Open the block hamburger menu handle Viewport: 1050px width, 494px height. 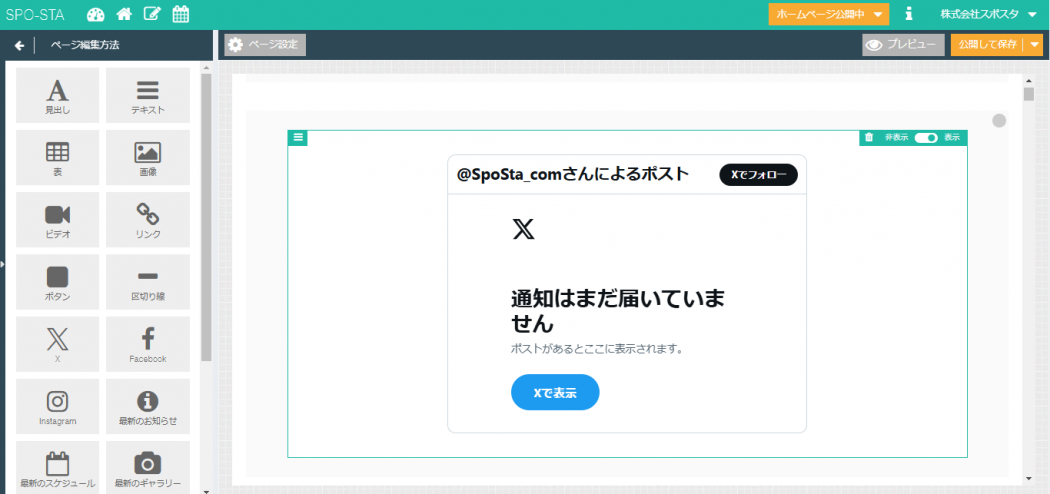[x=298, y=138]
